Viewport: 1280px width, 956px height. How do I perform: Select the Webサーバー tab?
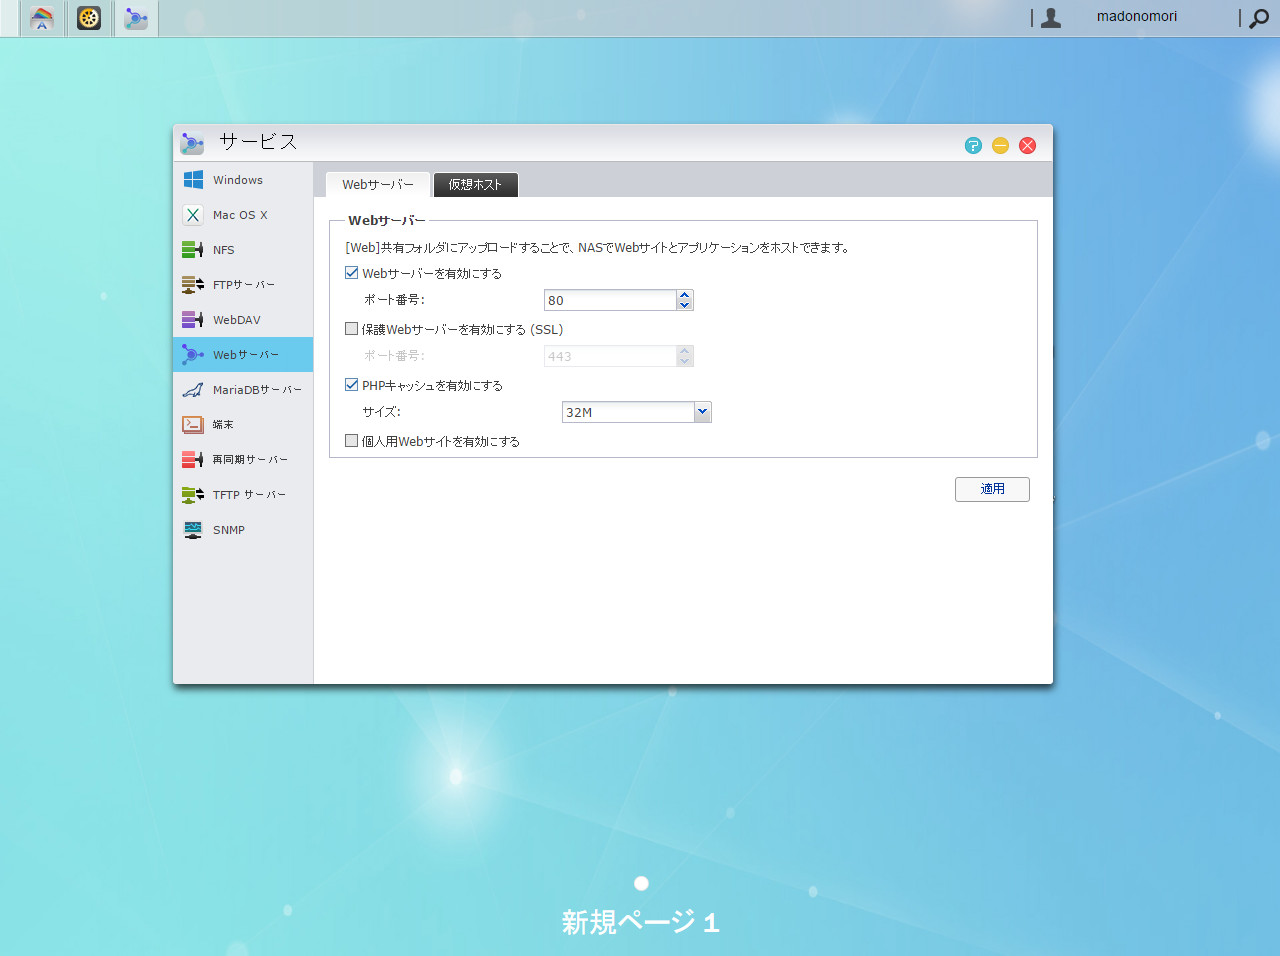pyautogui.click(x=378, y=184)
